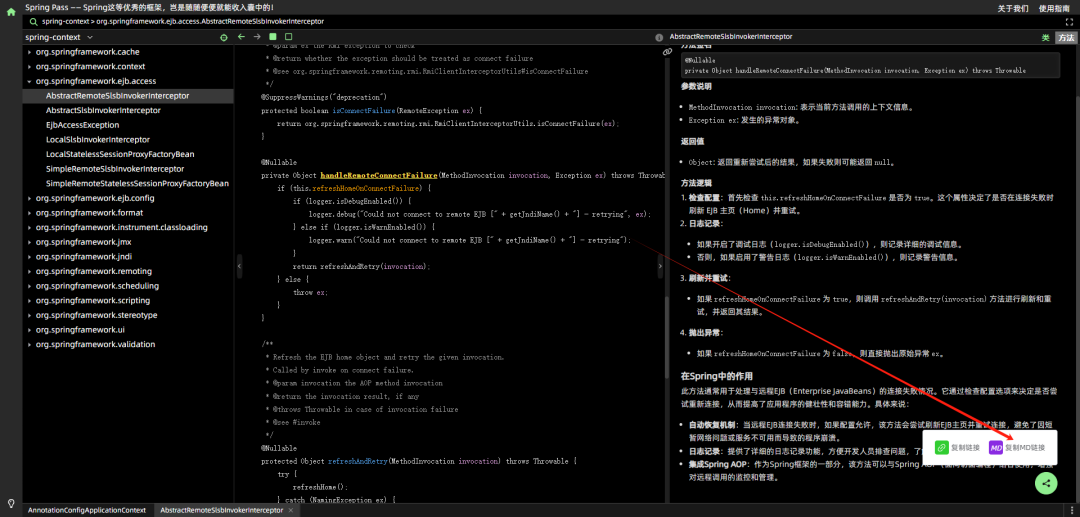Image resolution: width=1080 pixels, height=517 pixels.
Task: Click 复制链接 copy link button
Action: pos(957,447)
